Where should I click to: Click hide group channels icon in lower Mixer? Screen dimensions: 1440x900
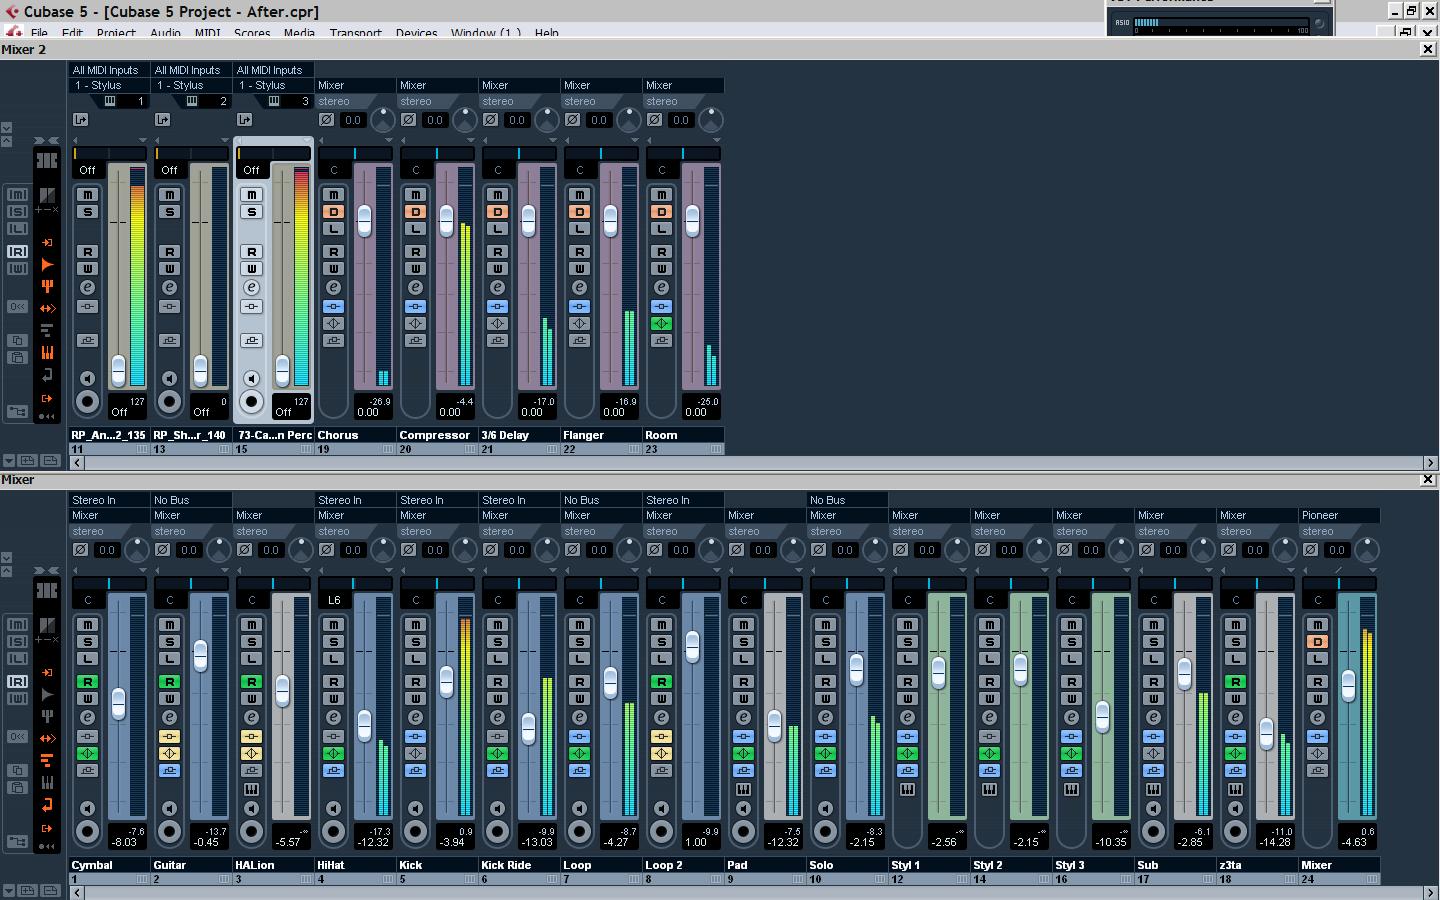point(46,716)
